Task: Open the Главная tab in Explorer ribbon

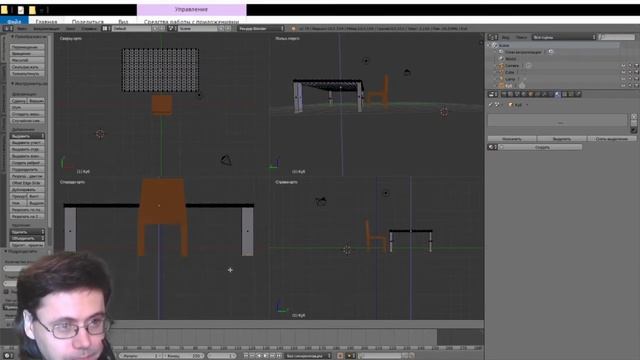Action: [46, 21]
